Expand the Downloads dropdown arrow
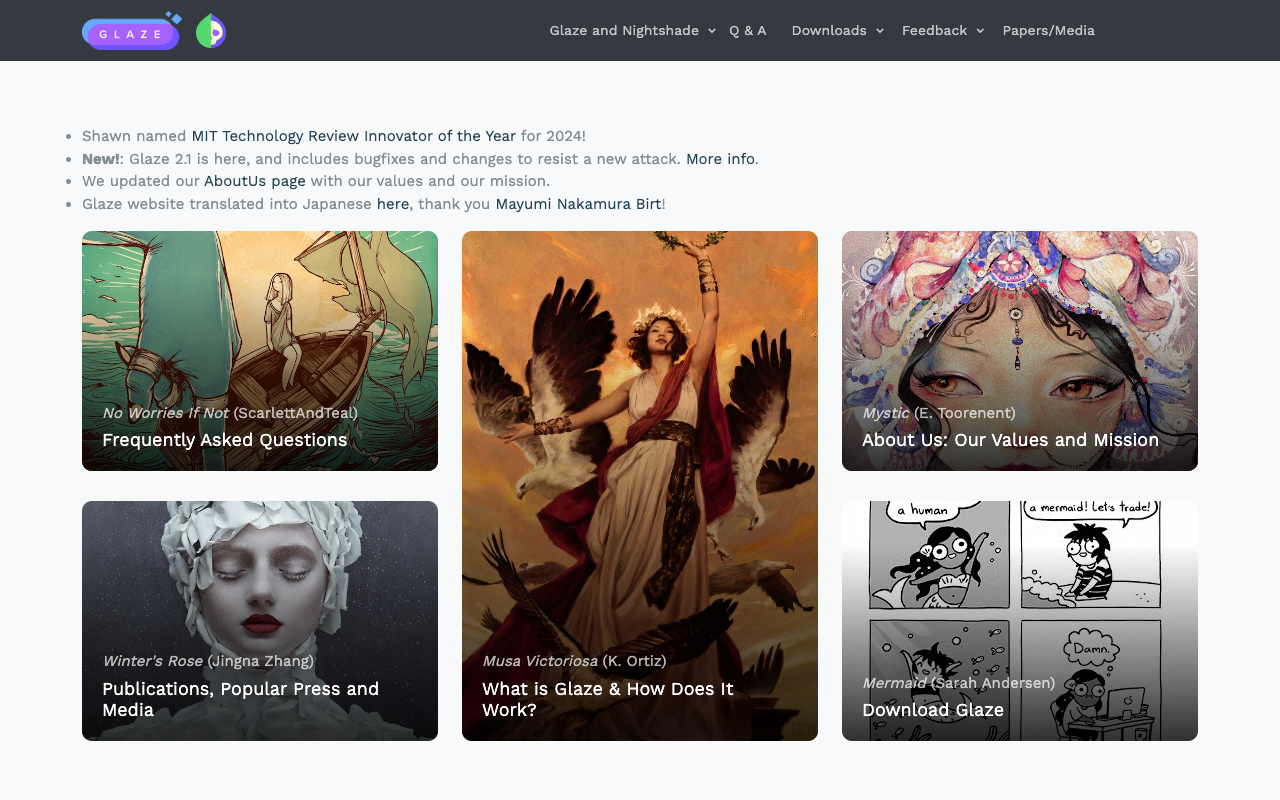Viewport: 1280px width, 800px height. tap(880, 31)
